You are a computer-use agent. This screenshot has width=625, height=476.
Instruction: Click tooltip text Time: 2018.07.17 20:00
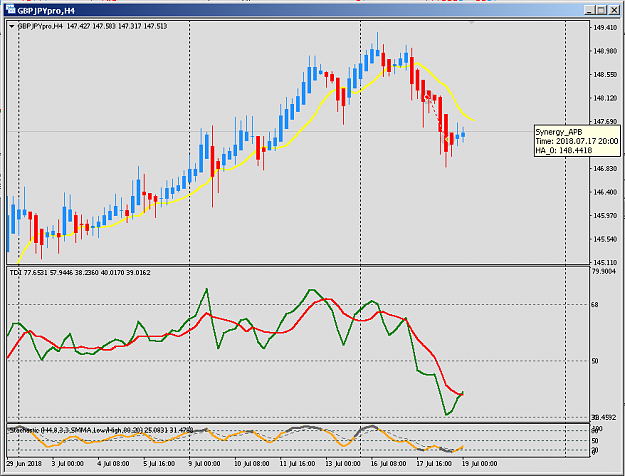[576, 141]
